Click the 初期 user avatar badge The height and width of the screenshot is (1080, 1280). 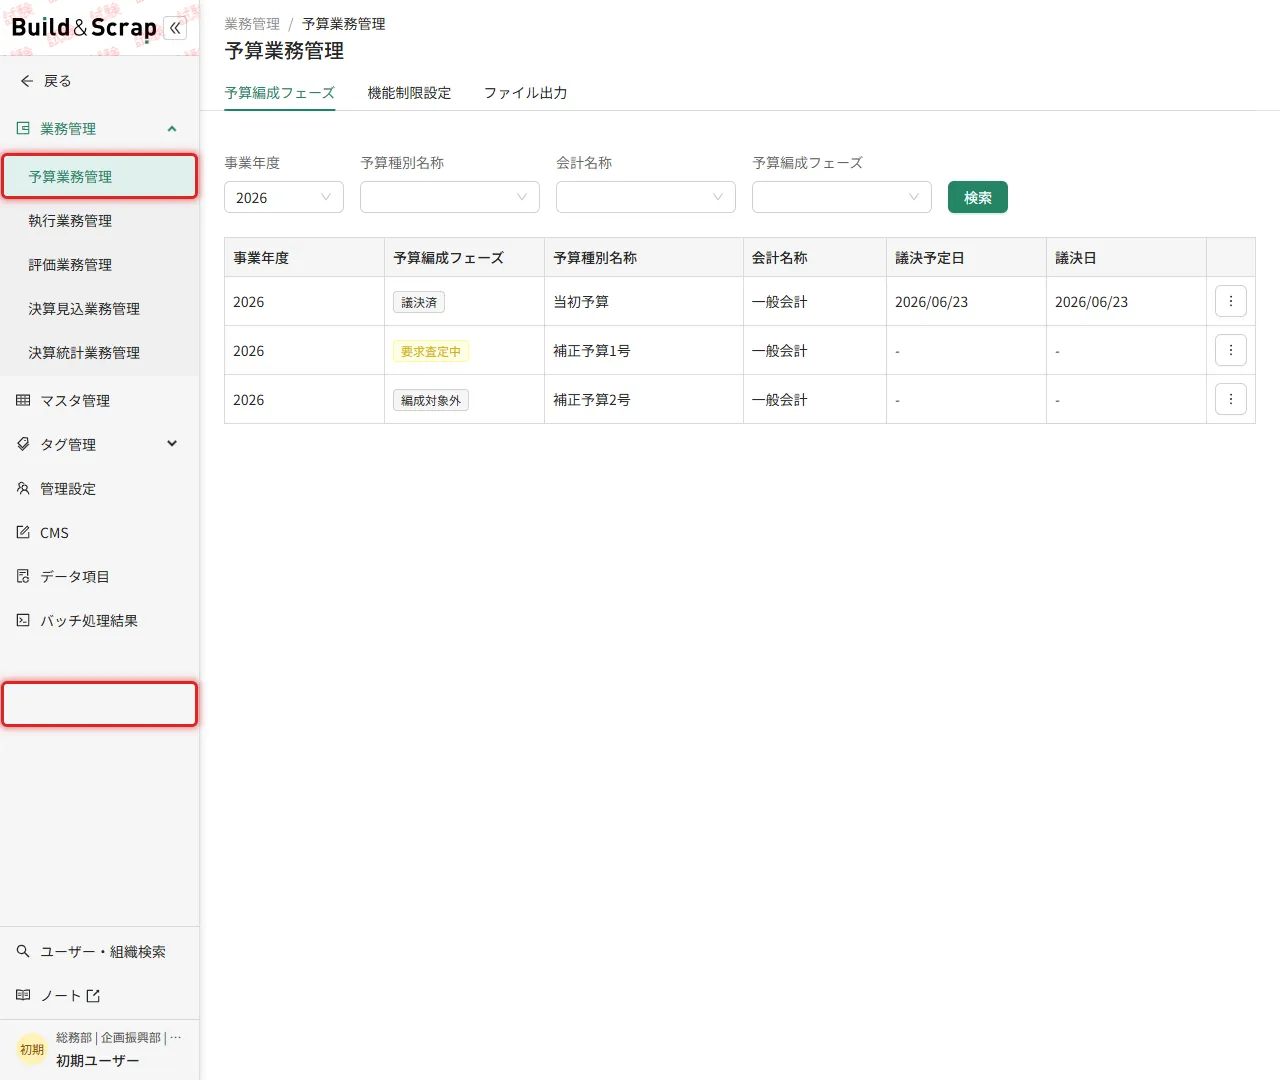pos(32,1049)
